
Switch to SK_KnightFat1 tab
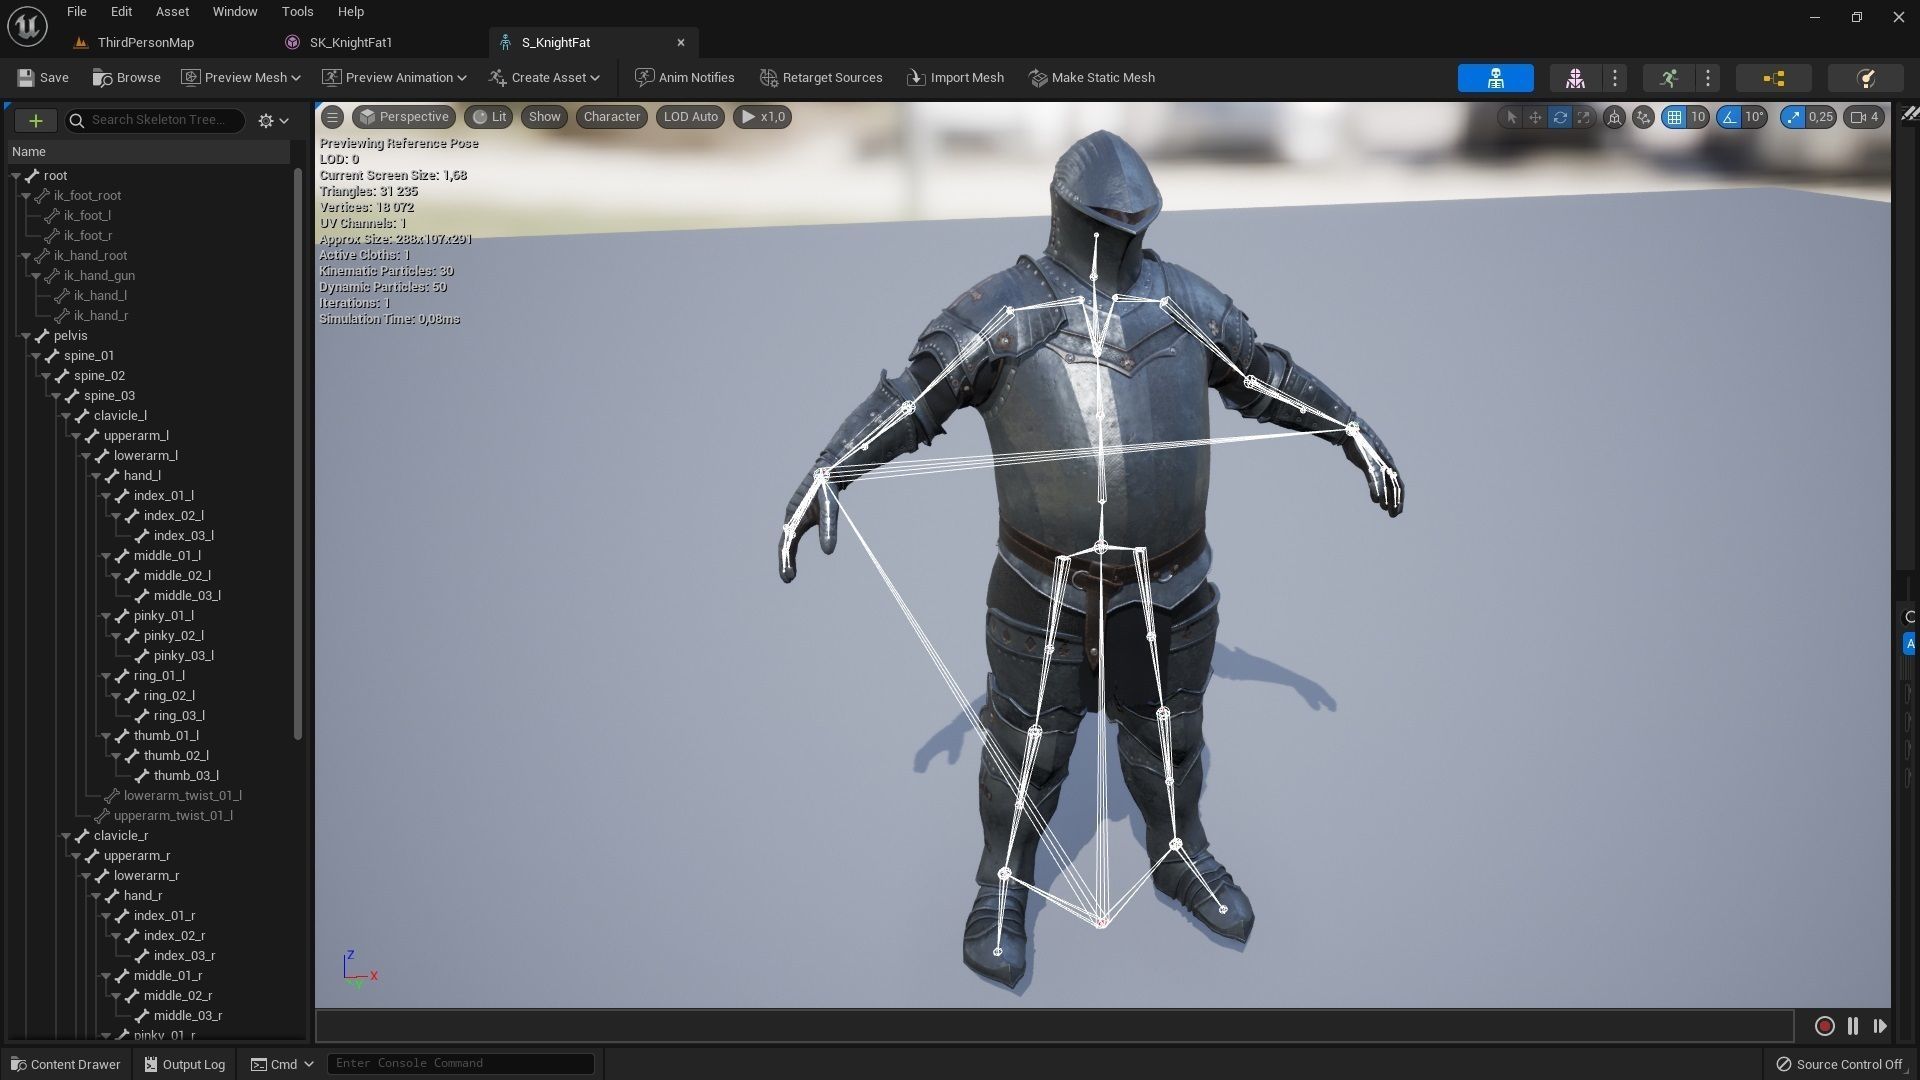(351, 43)
